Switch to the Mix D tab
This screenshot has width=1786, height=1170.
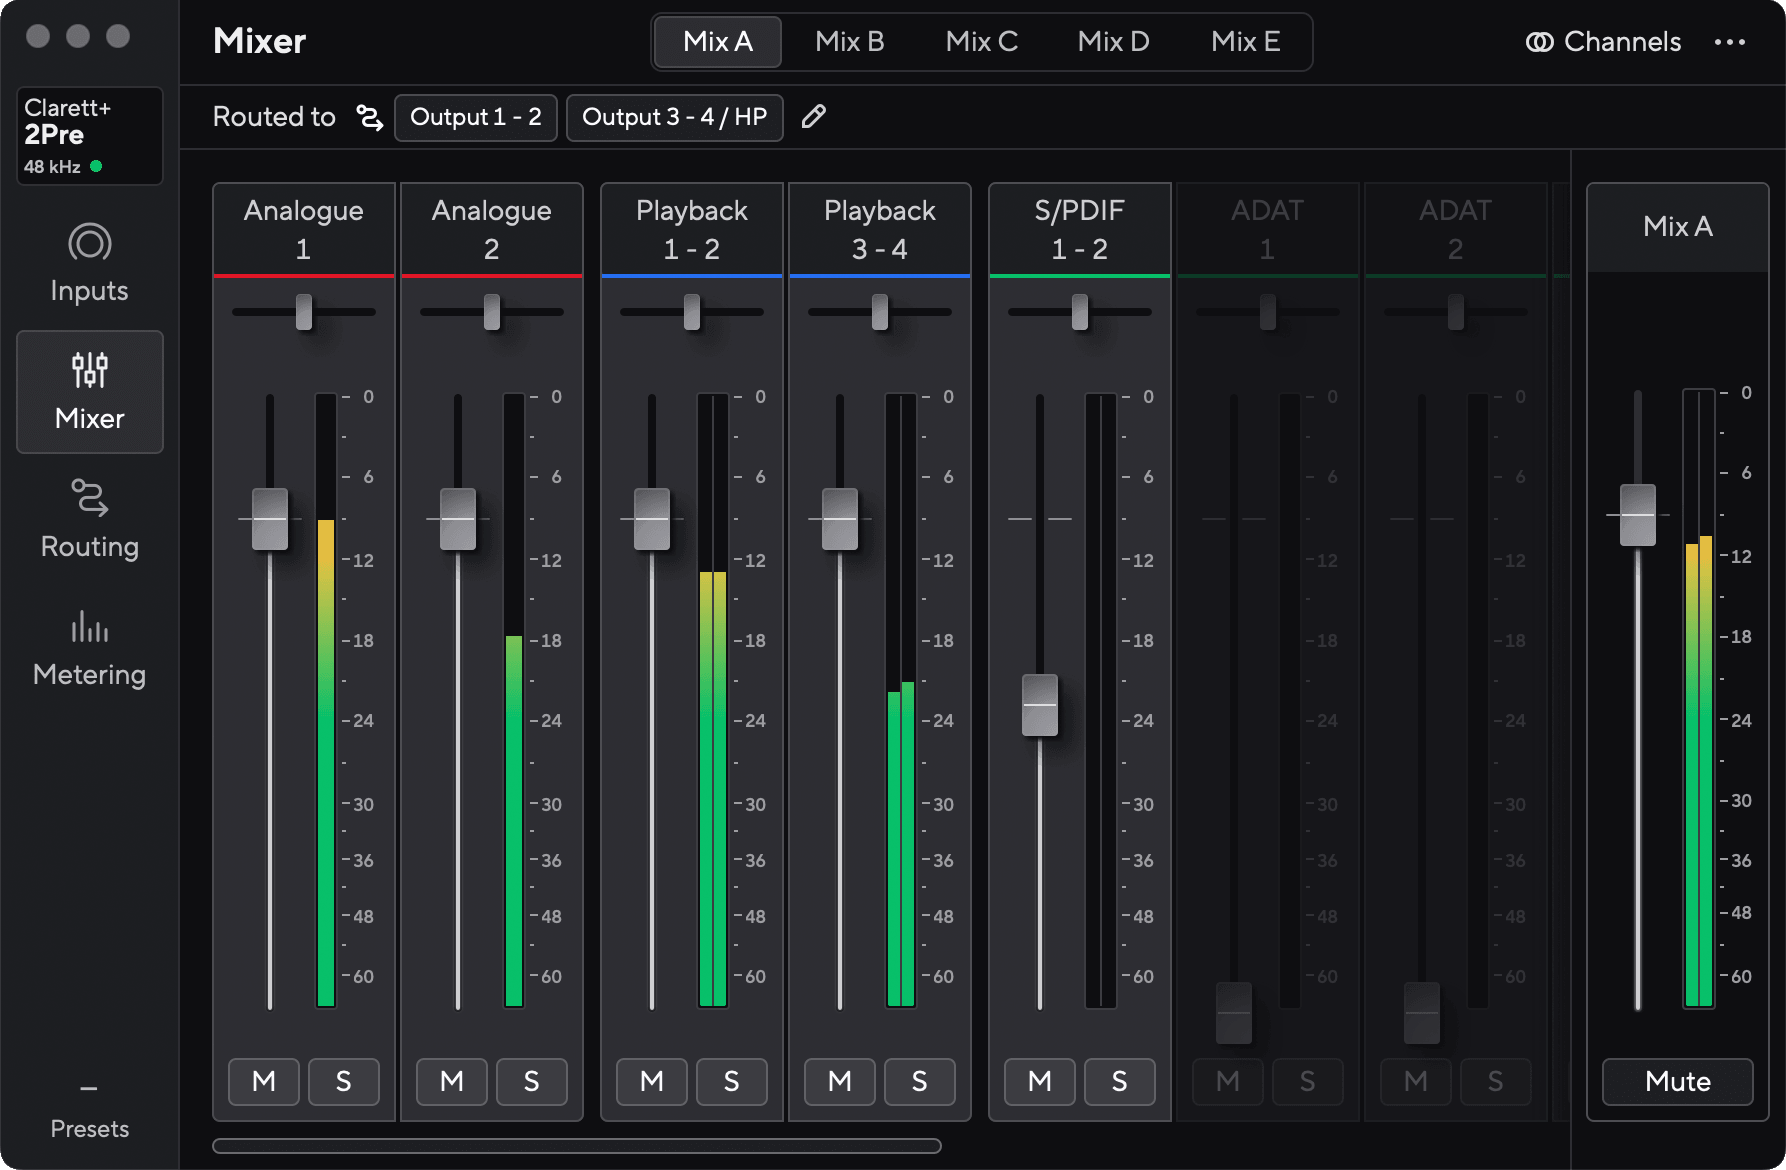pyautogui.click(x=1114, y=42)
